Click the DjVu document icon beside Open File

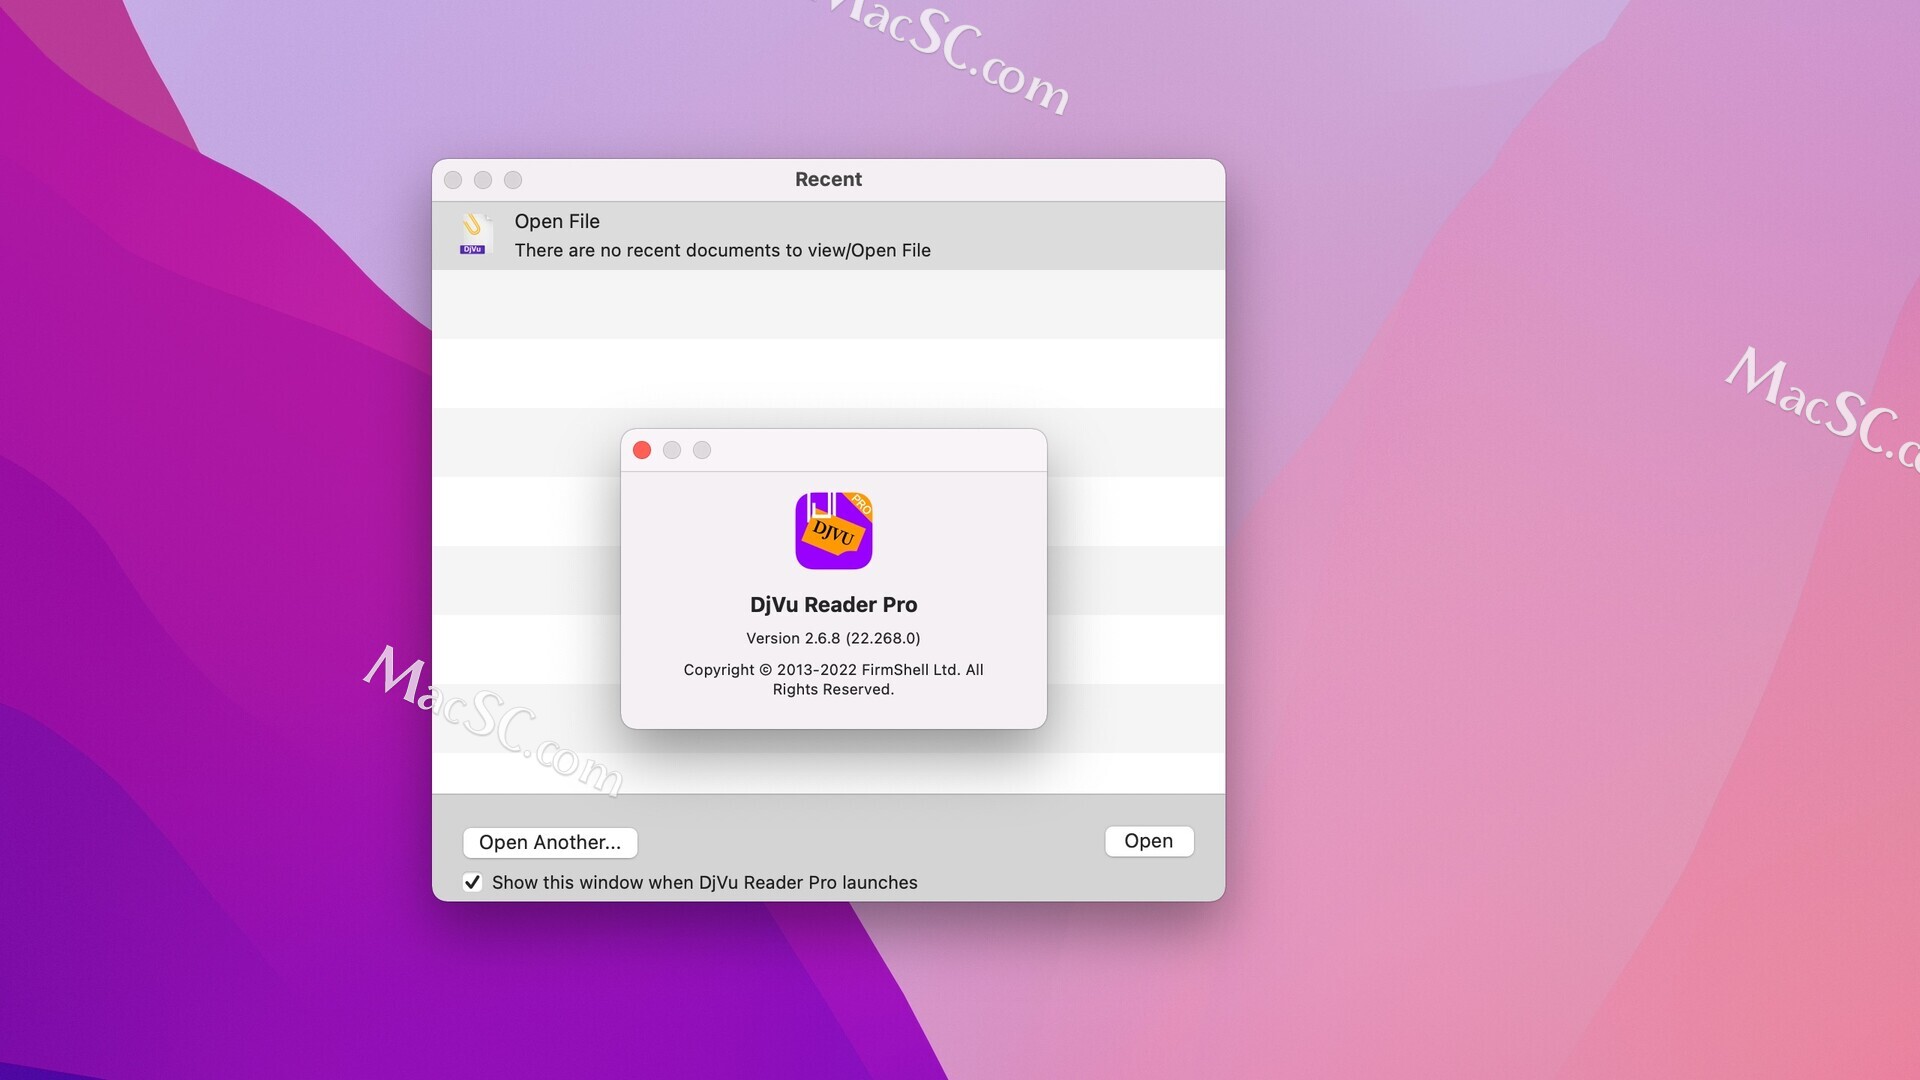(473, 235)
